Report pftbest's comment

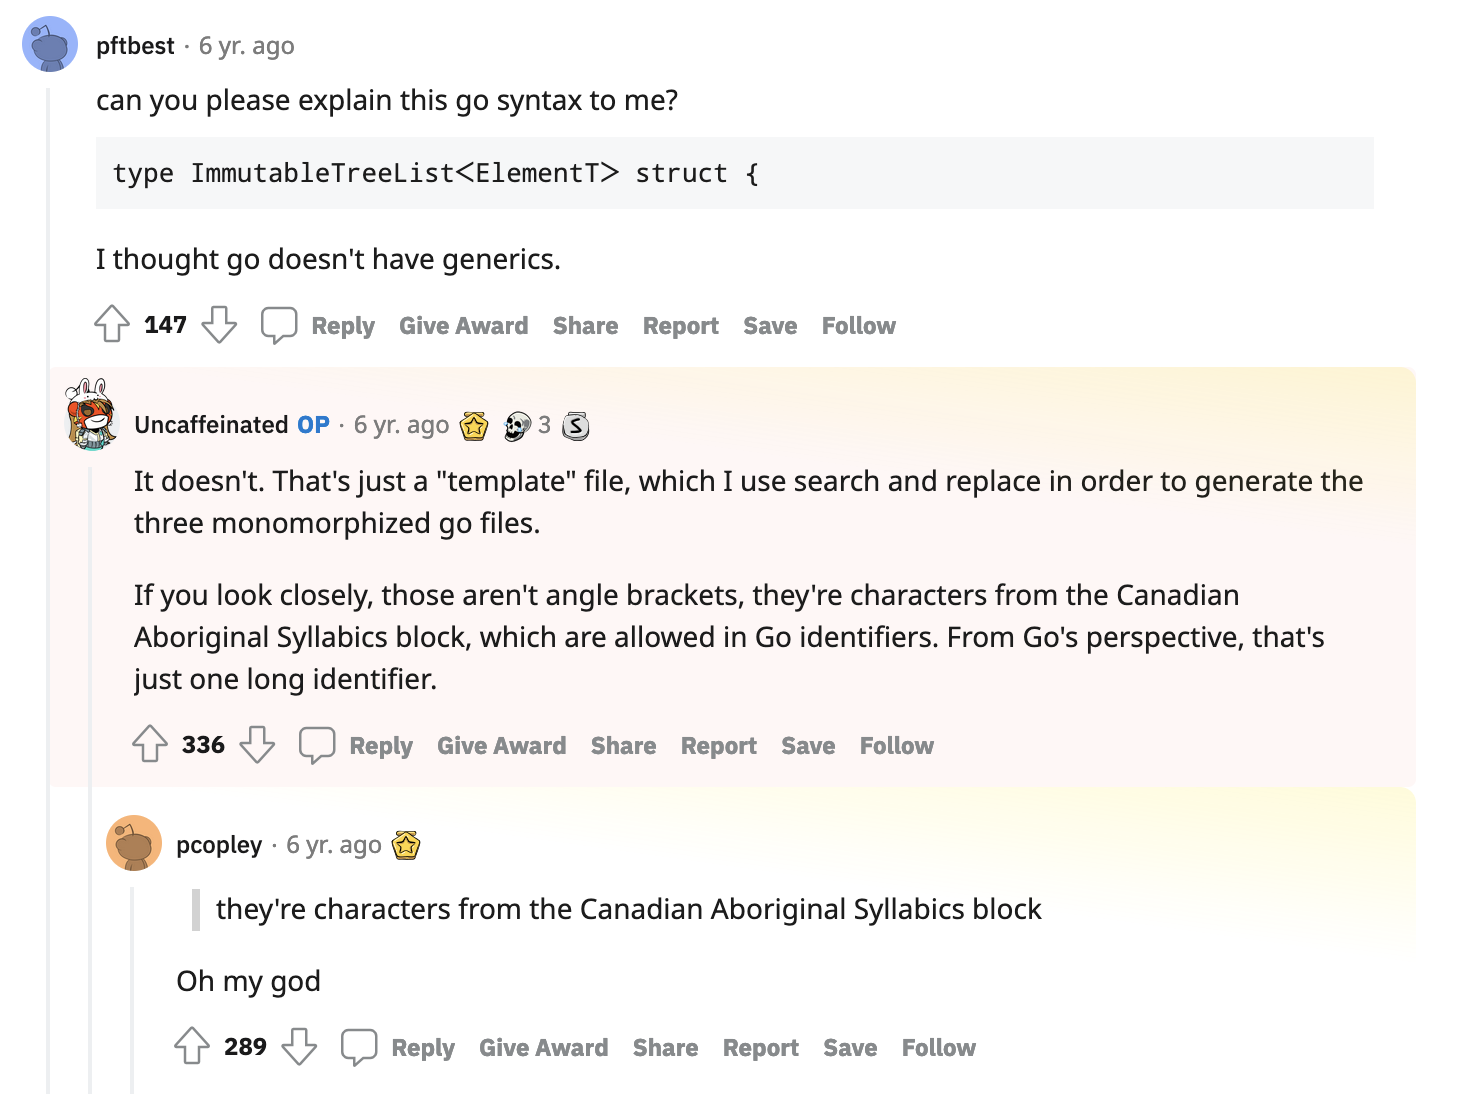coord(680,326)
